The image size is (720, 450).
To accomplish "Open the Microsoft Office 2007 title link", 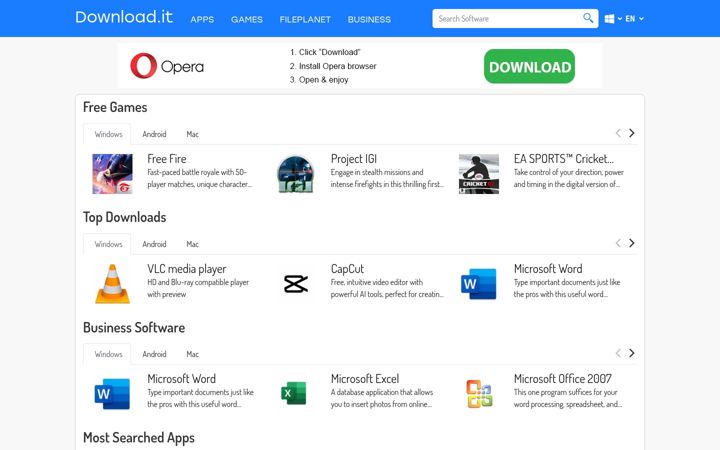I will (562, 379).
